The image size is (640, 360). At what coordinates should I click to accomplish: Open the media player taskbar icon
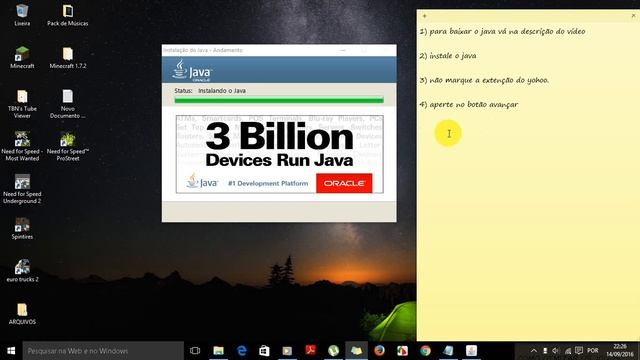coord(287,351)
